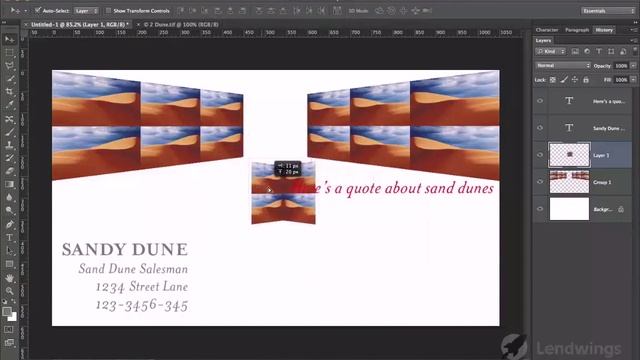Open Fill slider dropdown arrow
This screenshot has height=360, width=640.
click(x=633, y=80)
